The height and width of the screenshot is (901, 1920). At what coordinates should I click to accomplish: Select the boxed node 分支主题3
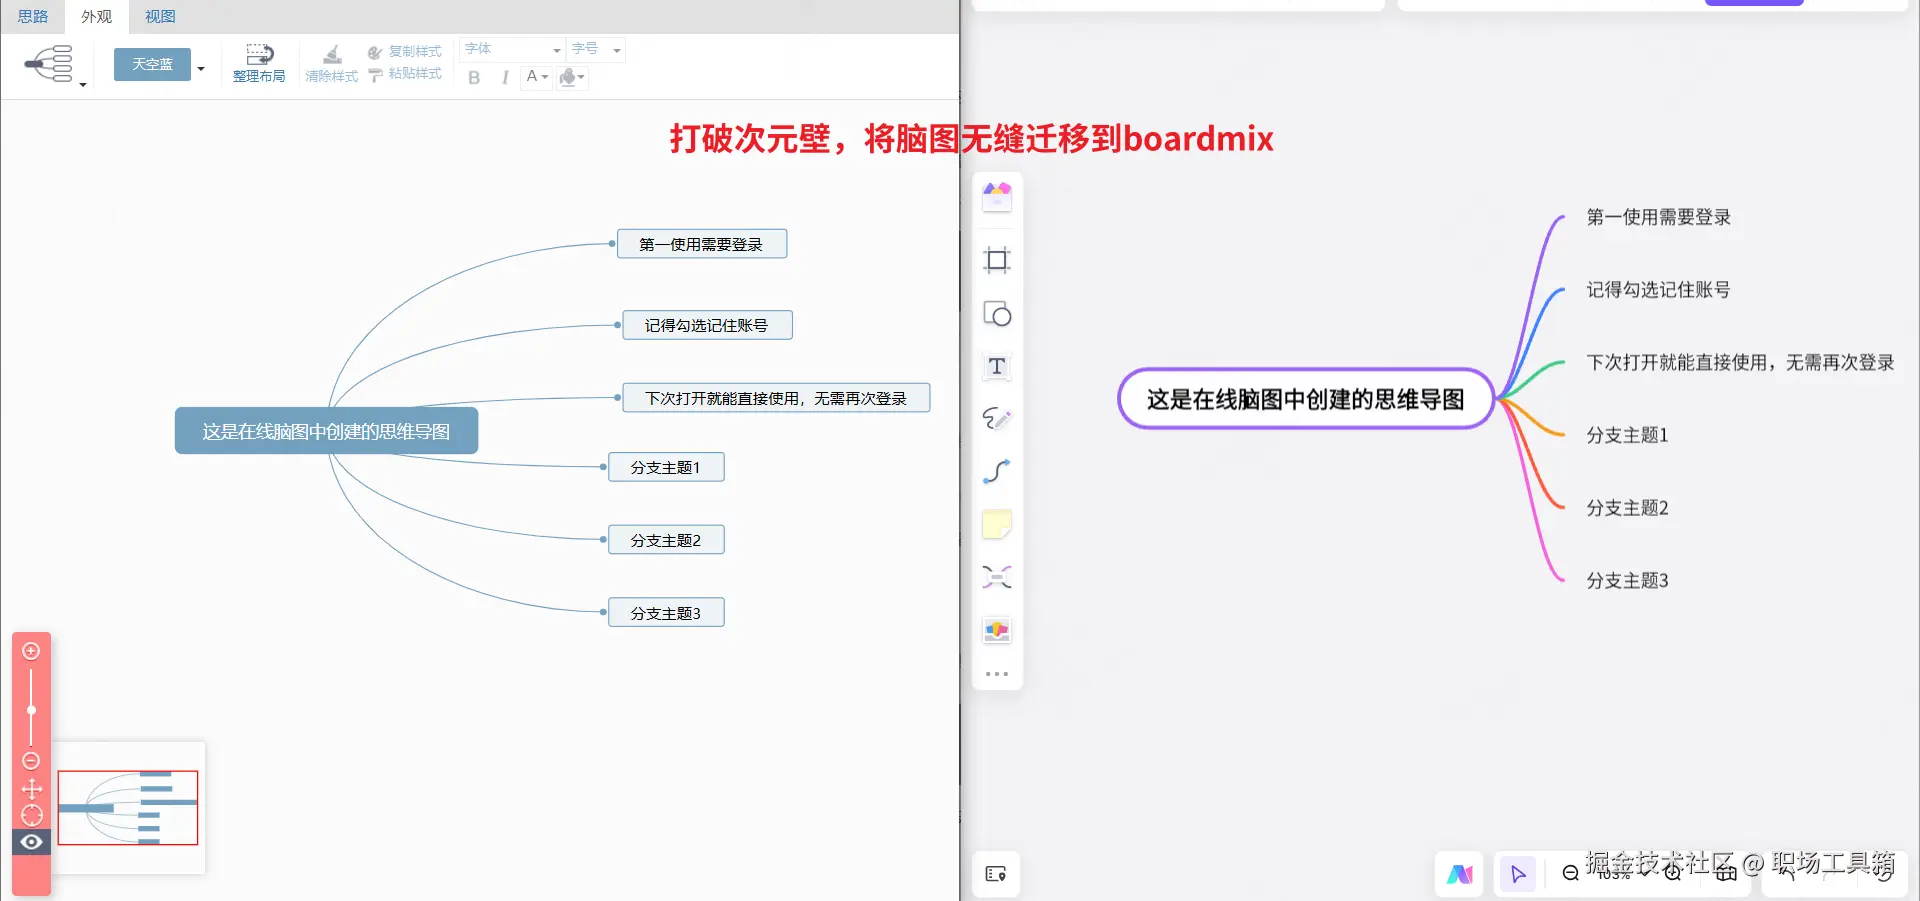666,613
